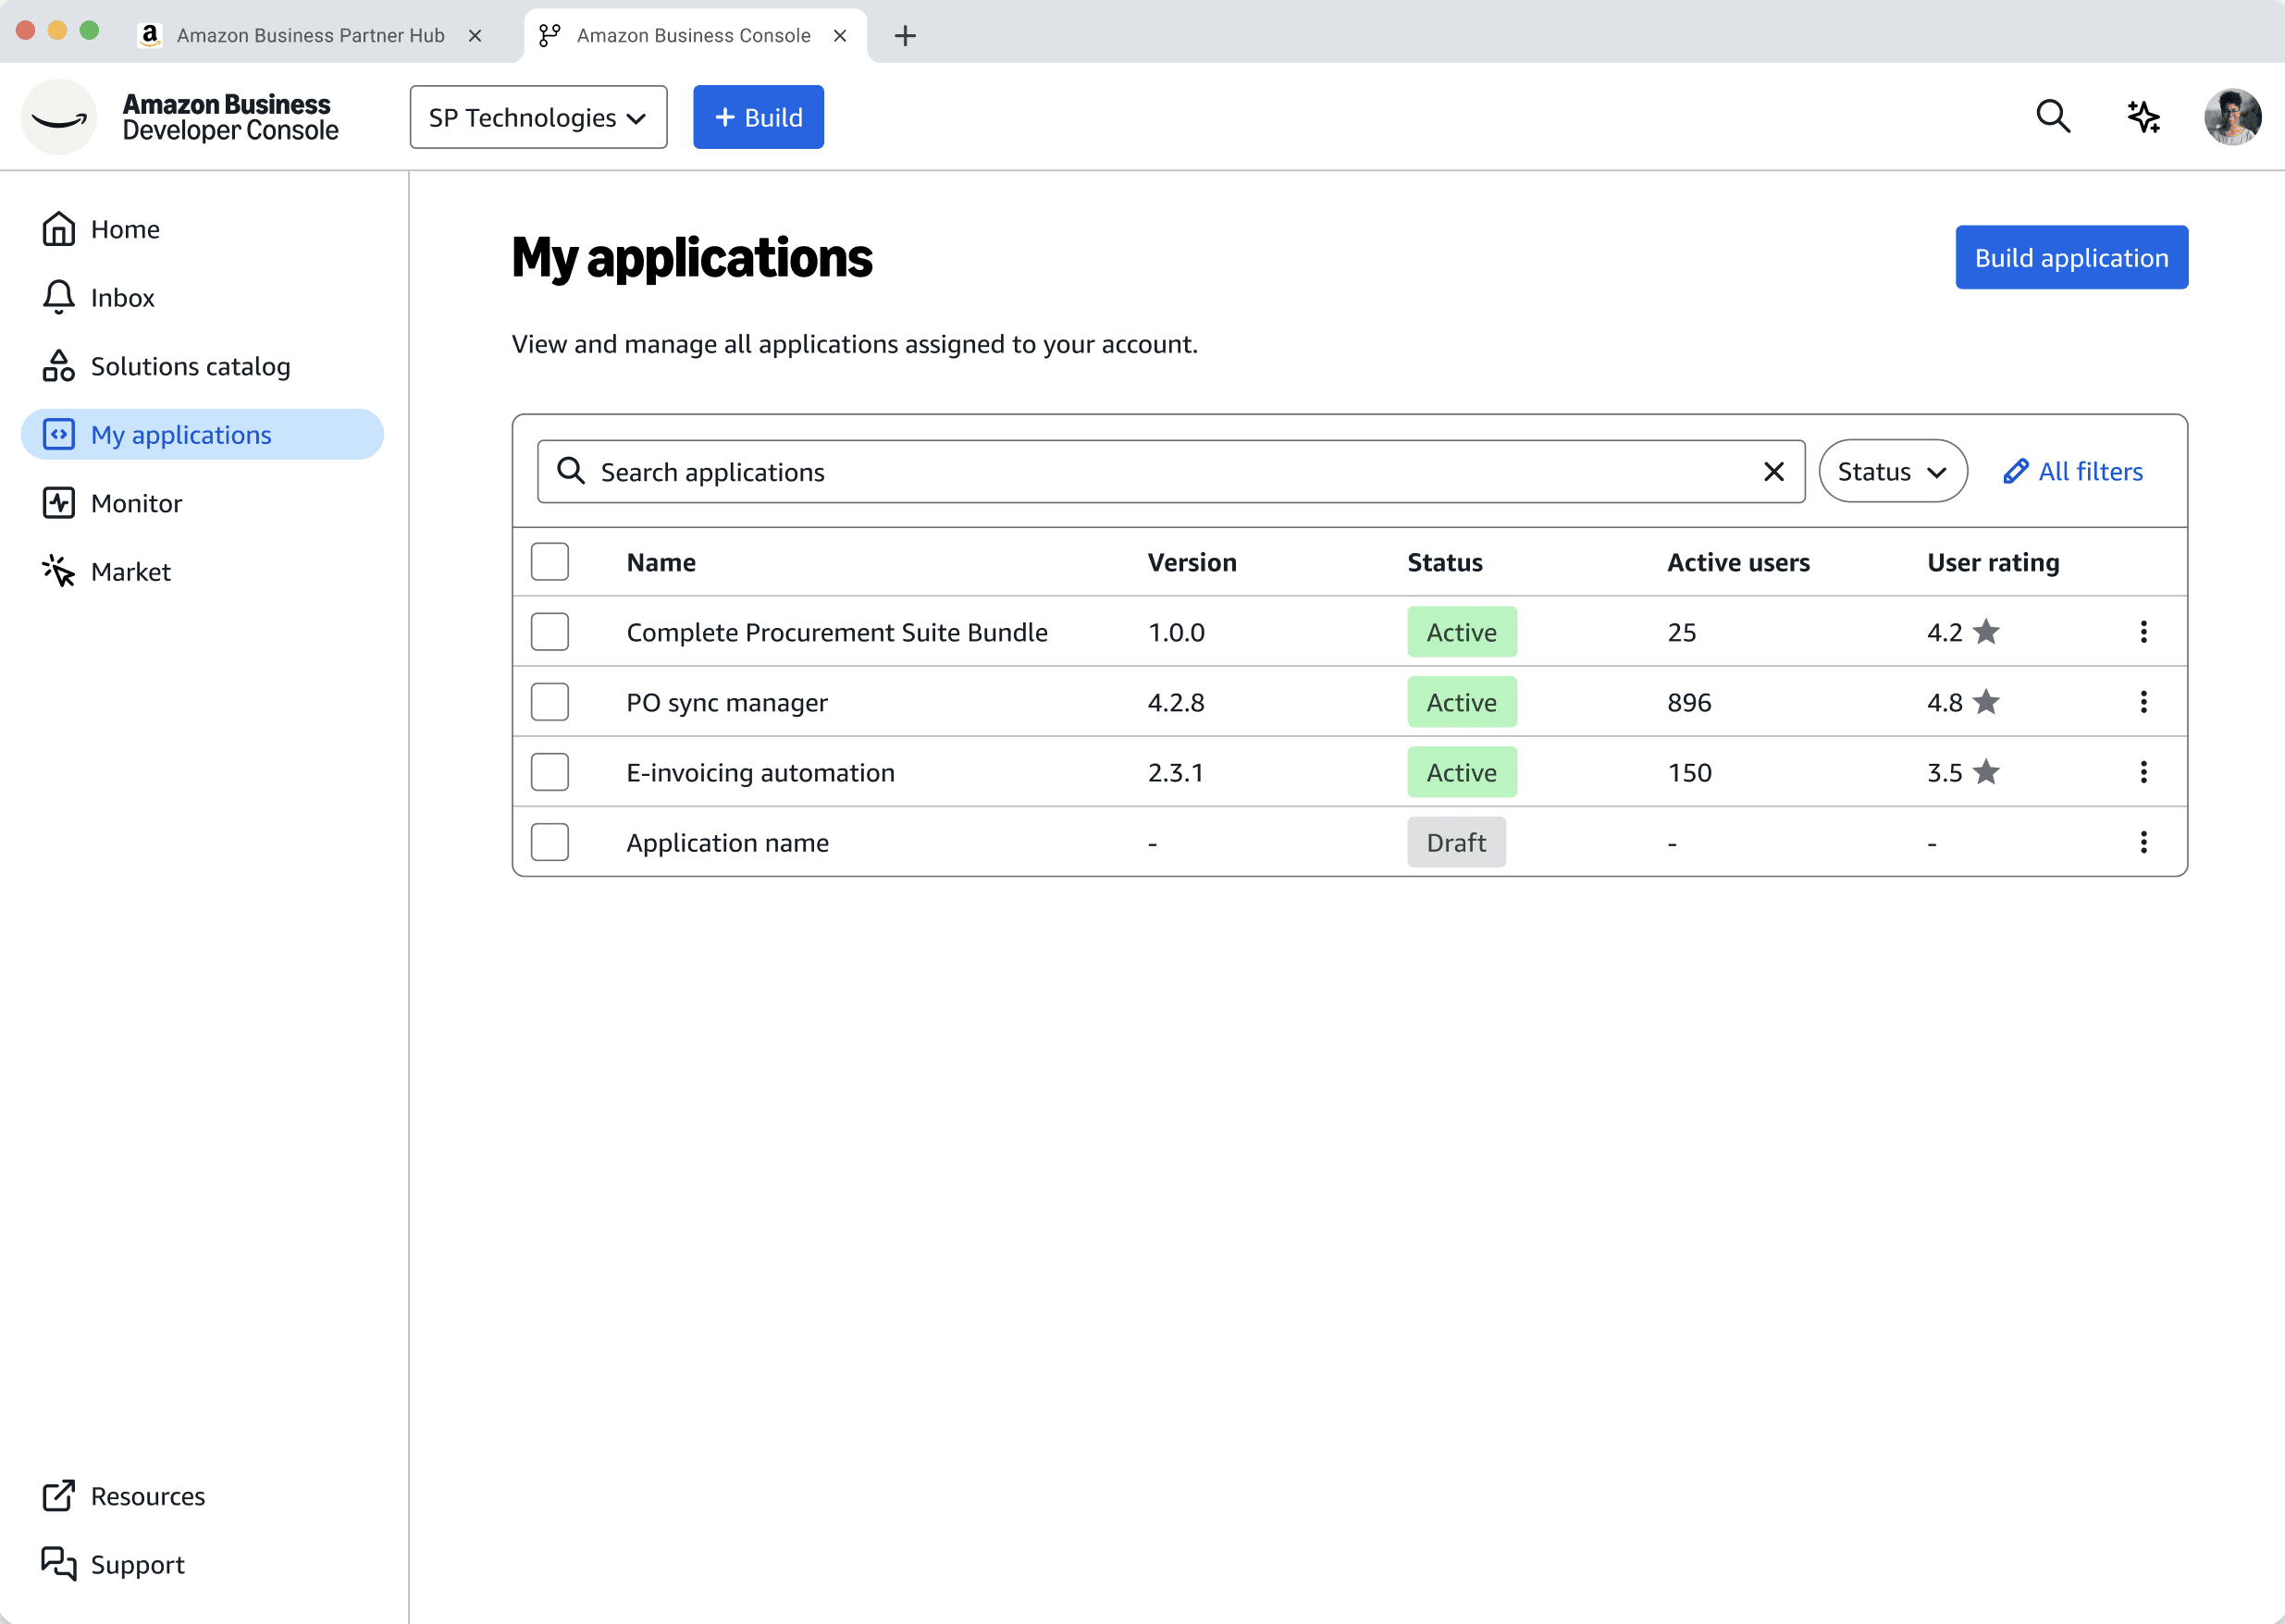The height and width of the screenshot is (1624, 2285).
Task: Open the options menu for the Draft application row
Action: pos(2142,842)
